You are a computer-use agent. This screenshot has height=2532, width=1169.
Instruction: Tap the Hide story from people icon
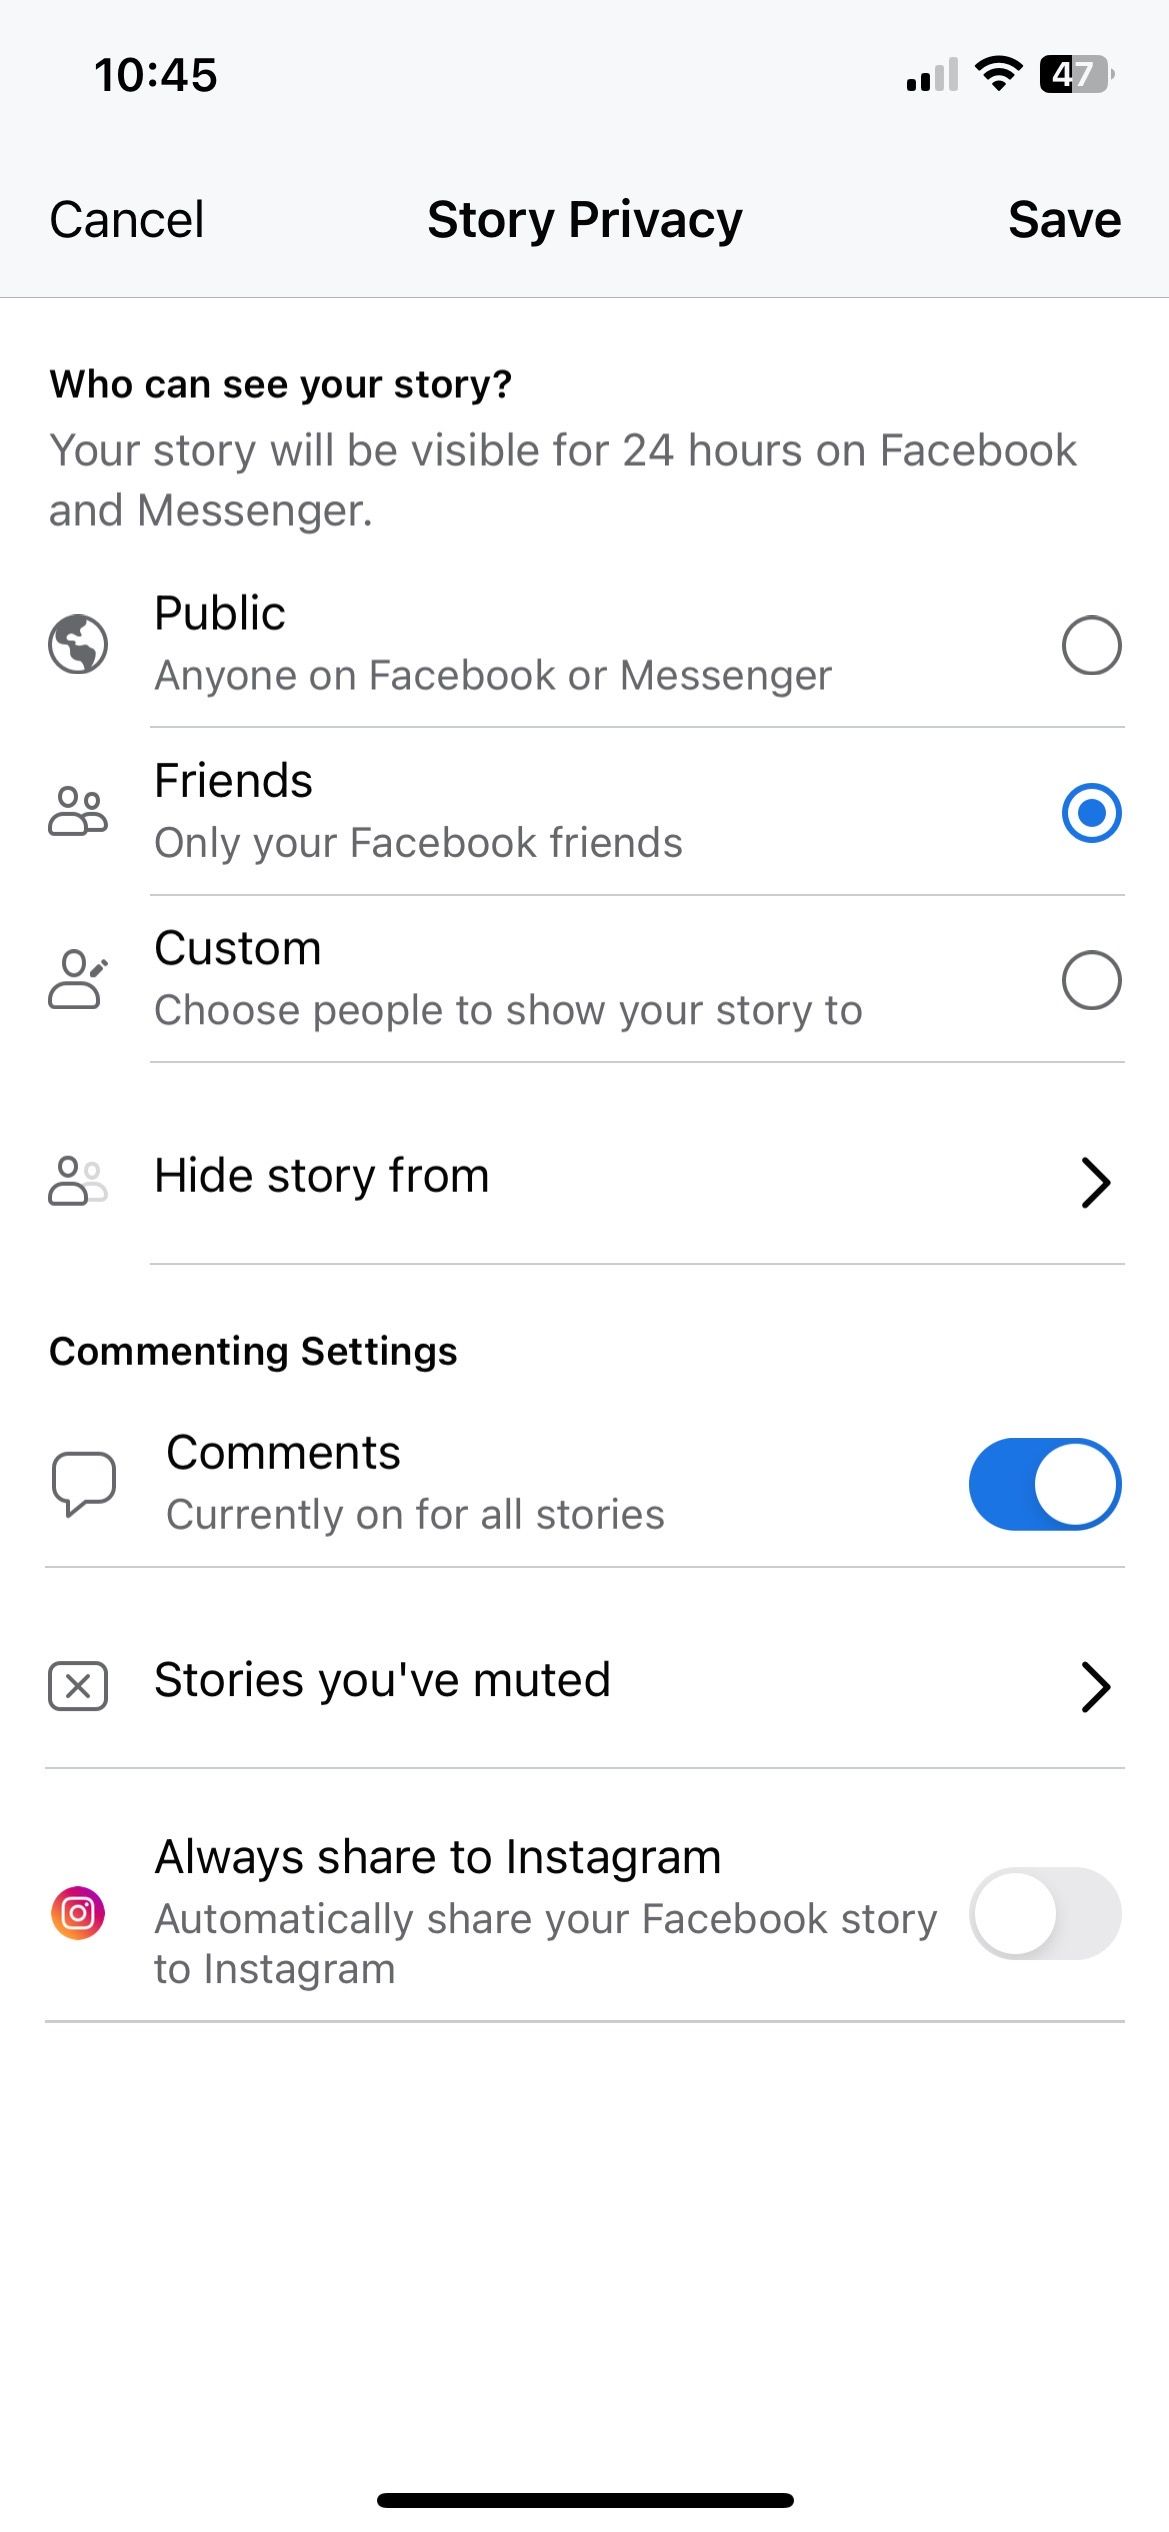tap(78, 1181)
